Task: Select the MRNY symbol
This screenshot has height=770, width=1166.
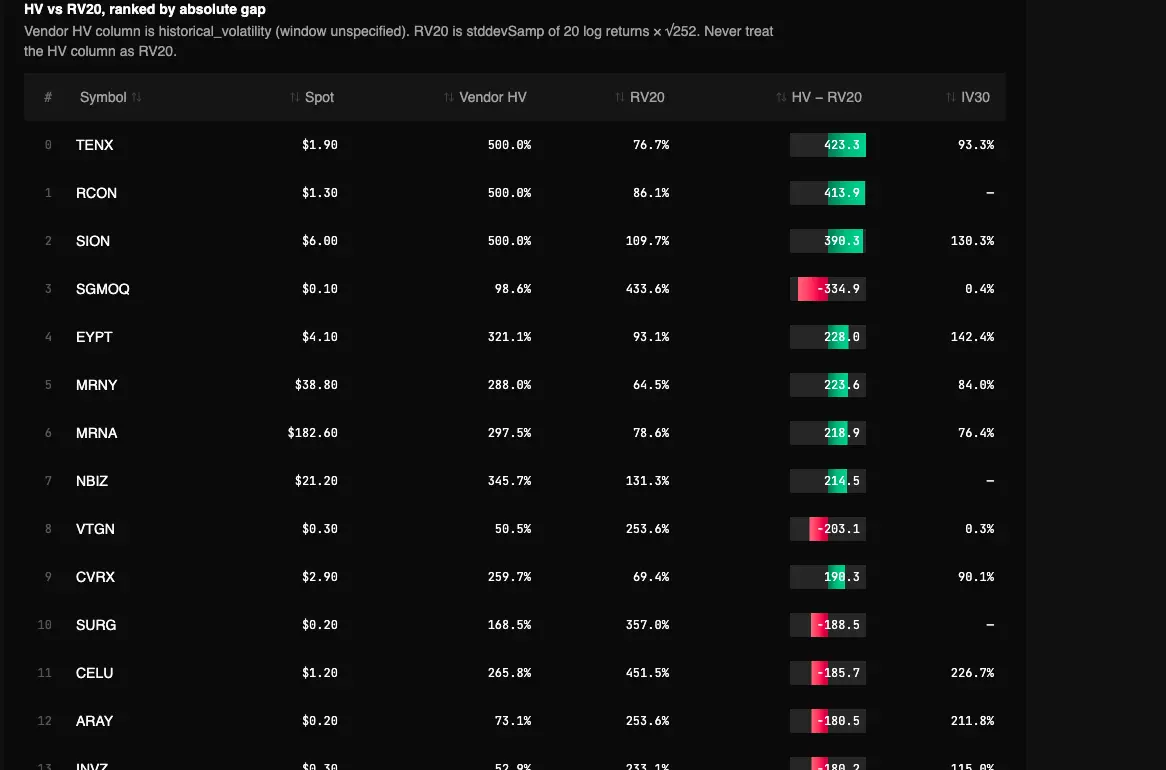Action: pos(97,385)
